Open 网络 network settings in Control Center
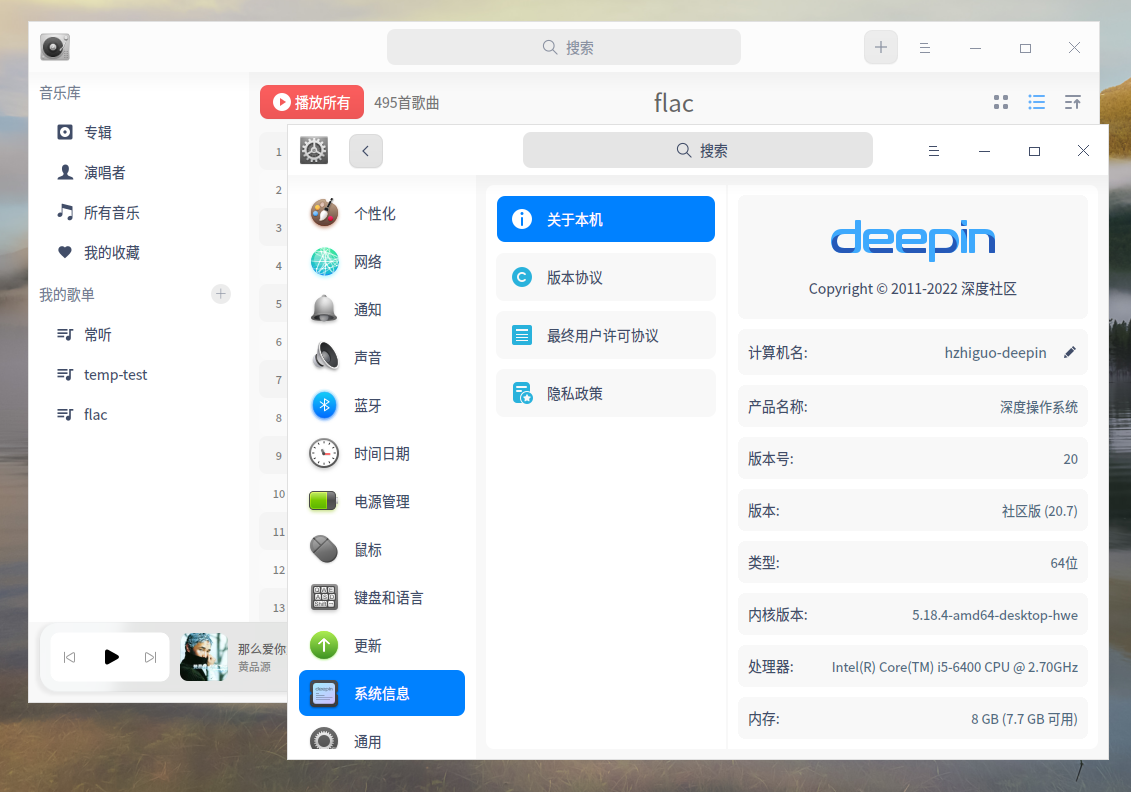Screen dimensions: 1131x792 tap(368, 261)
